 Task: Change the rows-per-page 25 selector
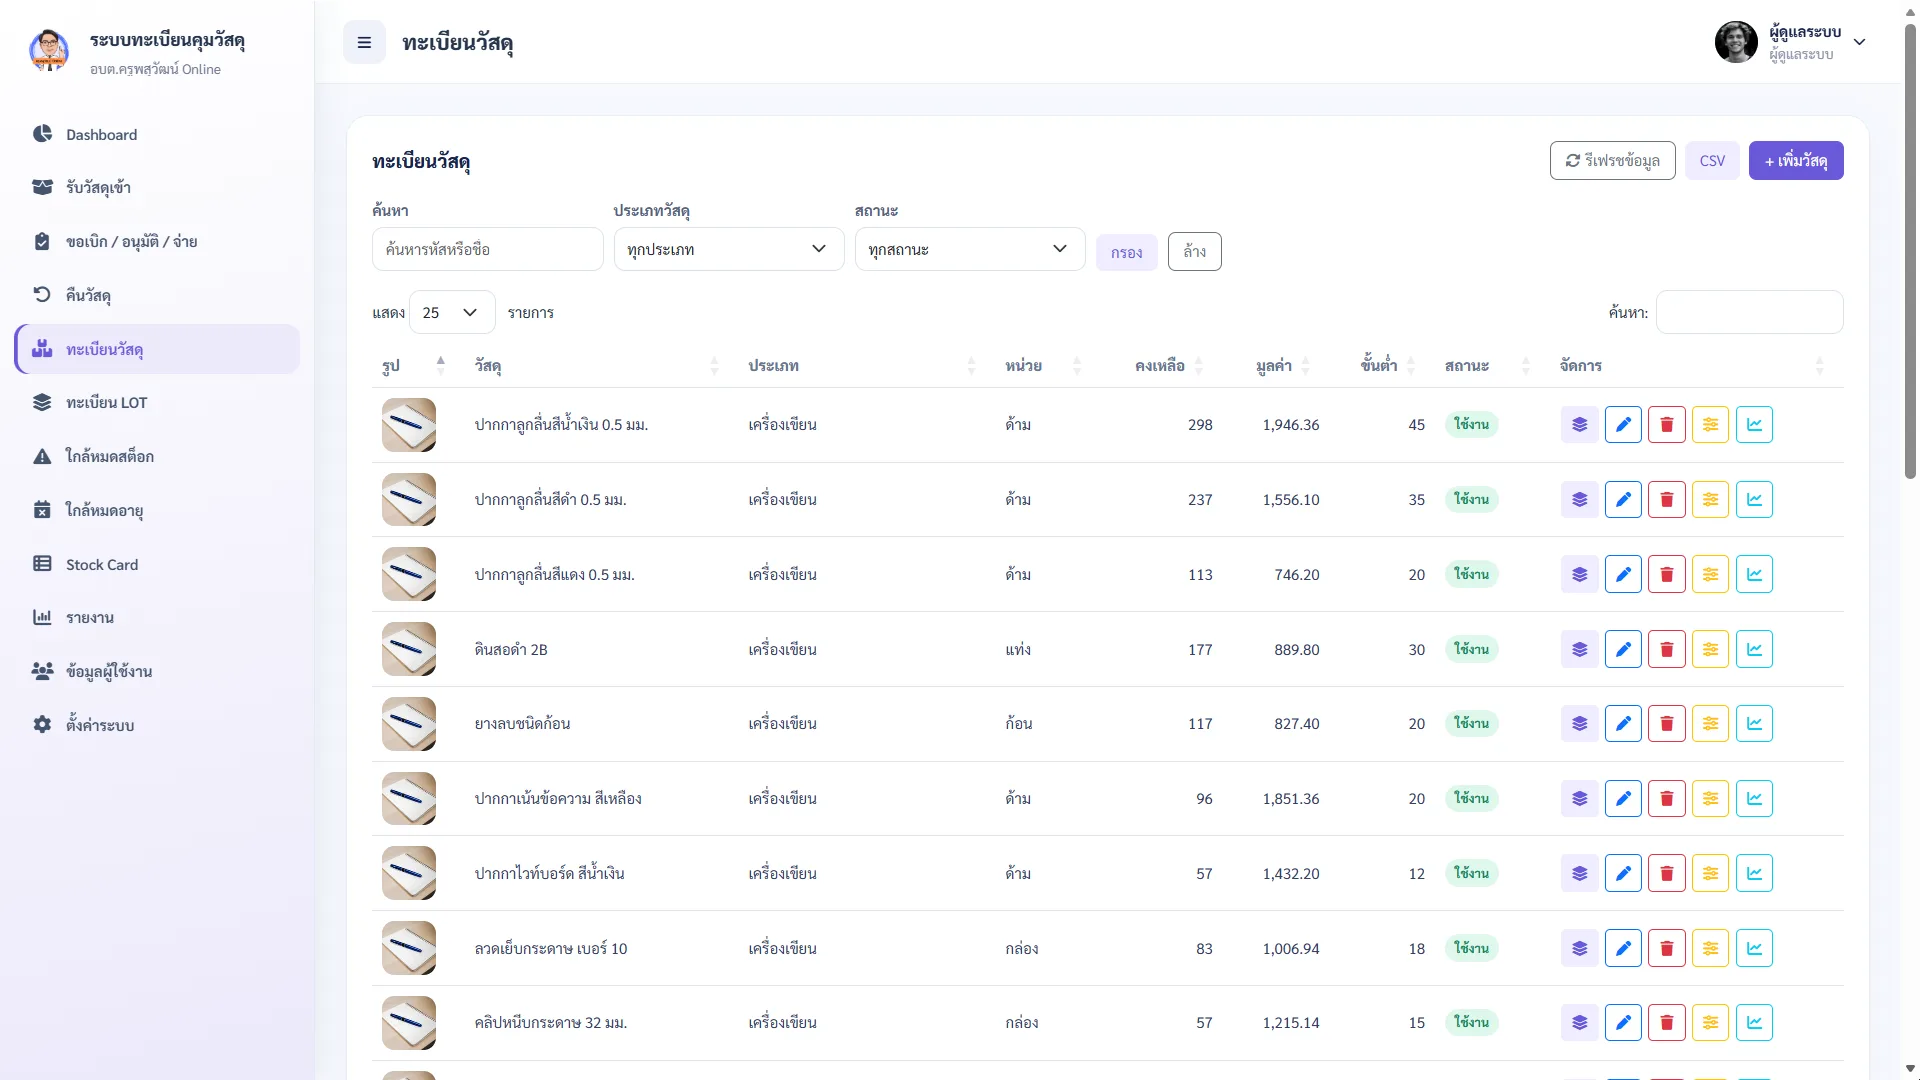pos(452,312)
